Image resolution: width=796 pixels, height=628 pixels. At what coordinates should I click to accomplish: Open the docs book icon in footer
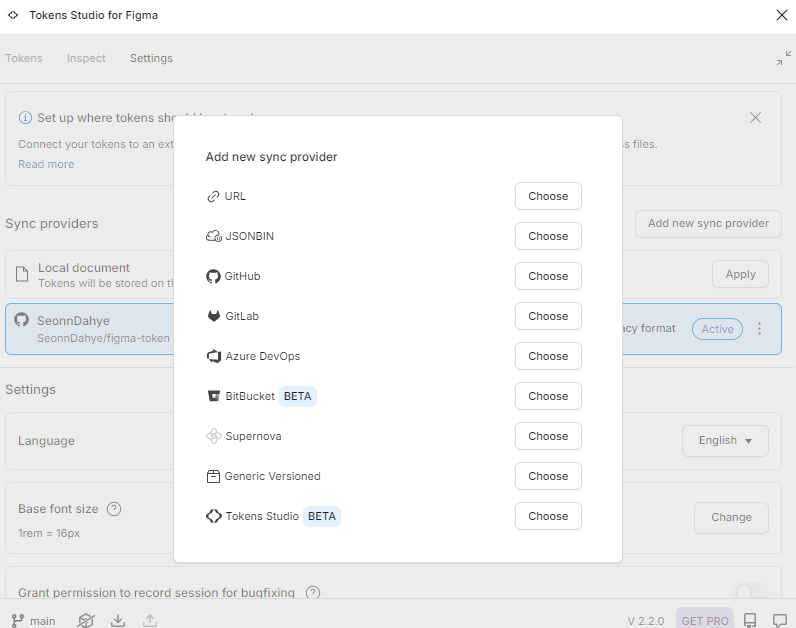point(750,620)
